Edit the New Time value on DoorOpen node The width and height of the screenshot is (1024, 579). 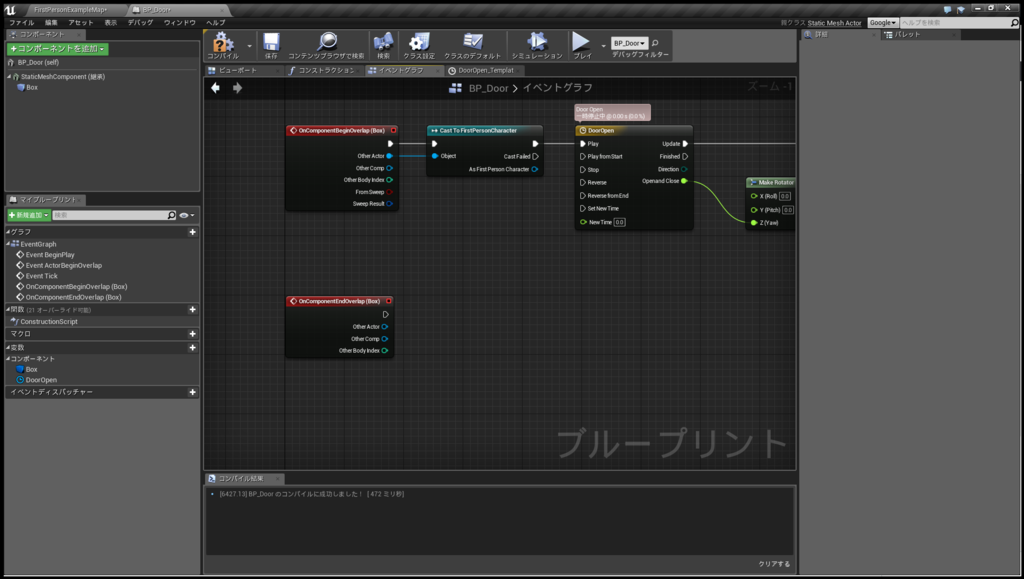619,222
